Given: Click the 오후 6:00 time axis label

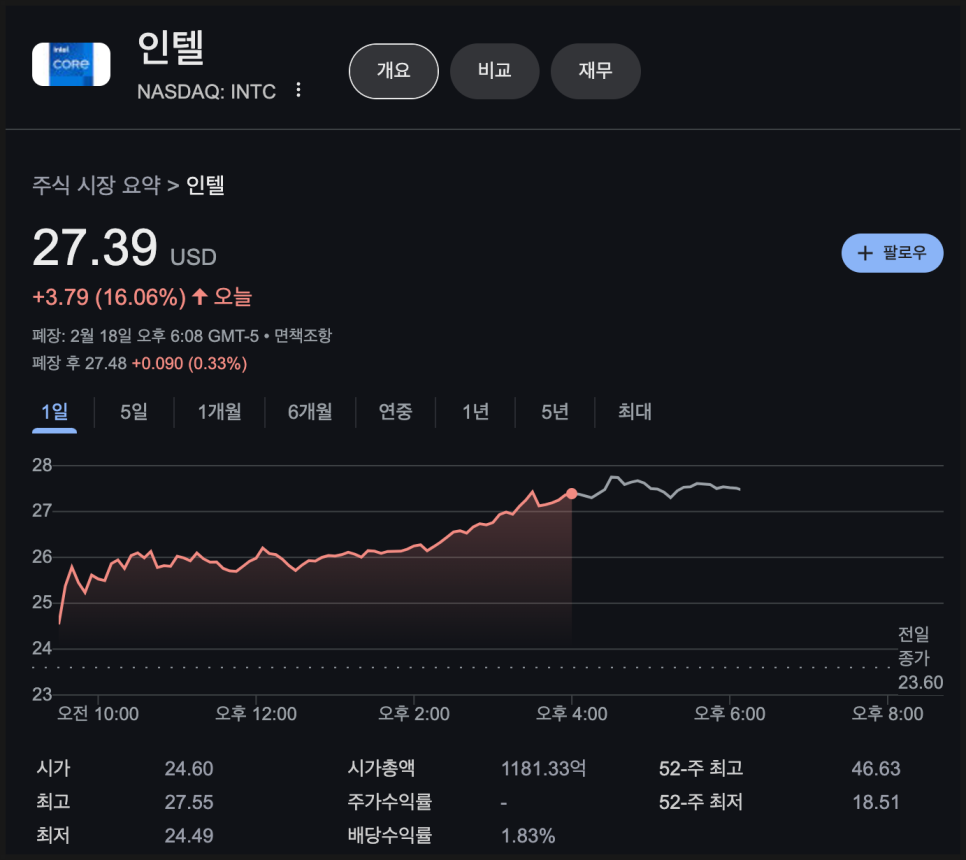Looking at the screenshot, I should 729,714.
